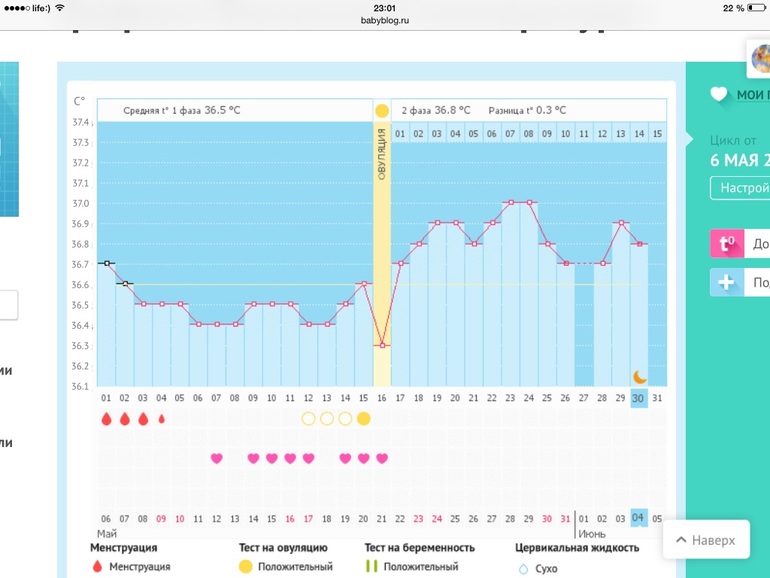Click the 36.3 temperature point on ovulation day
Image resolution: width=770 pixels, height=578 pixels.
pyautogui.click(x=381, y=345)
